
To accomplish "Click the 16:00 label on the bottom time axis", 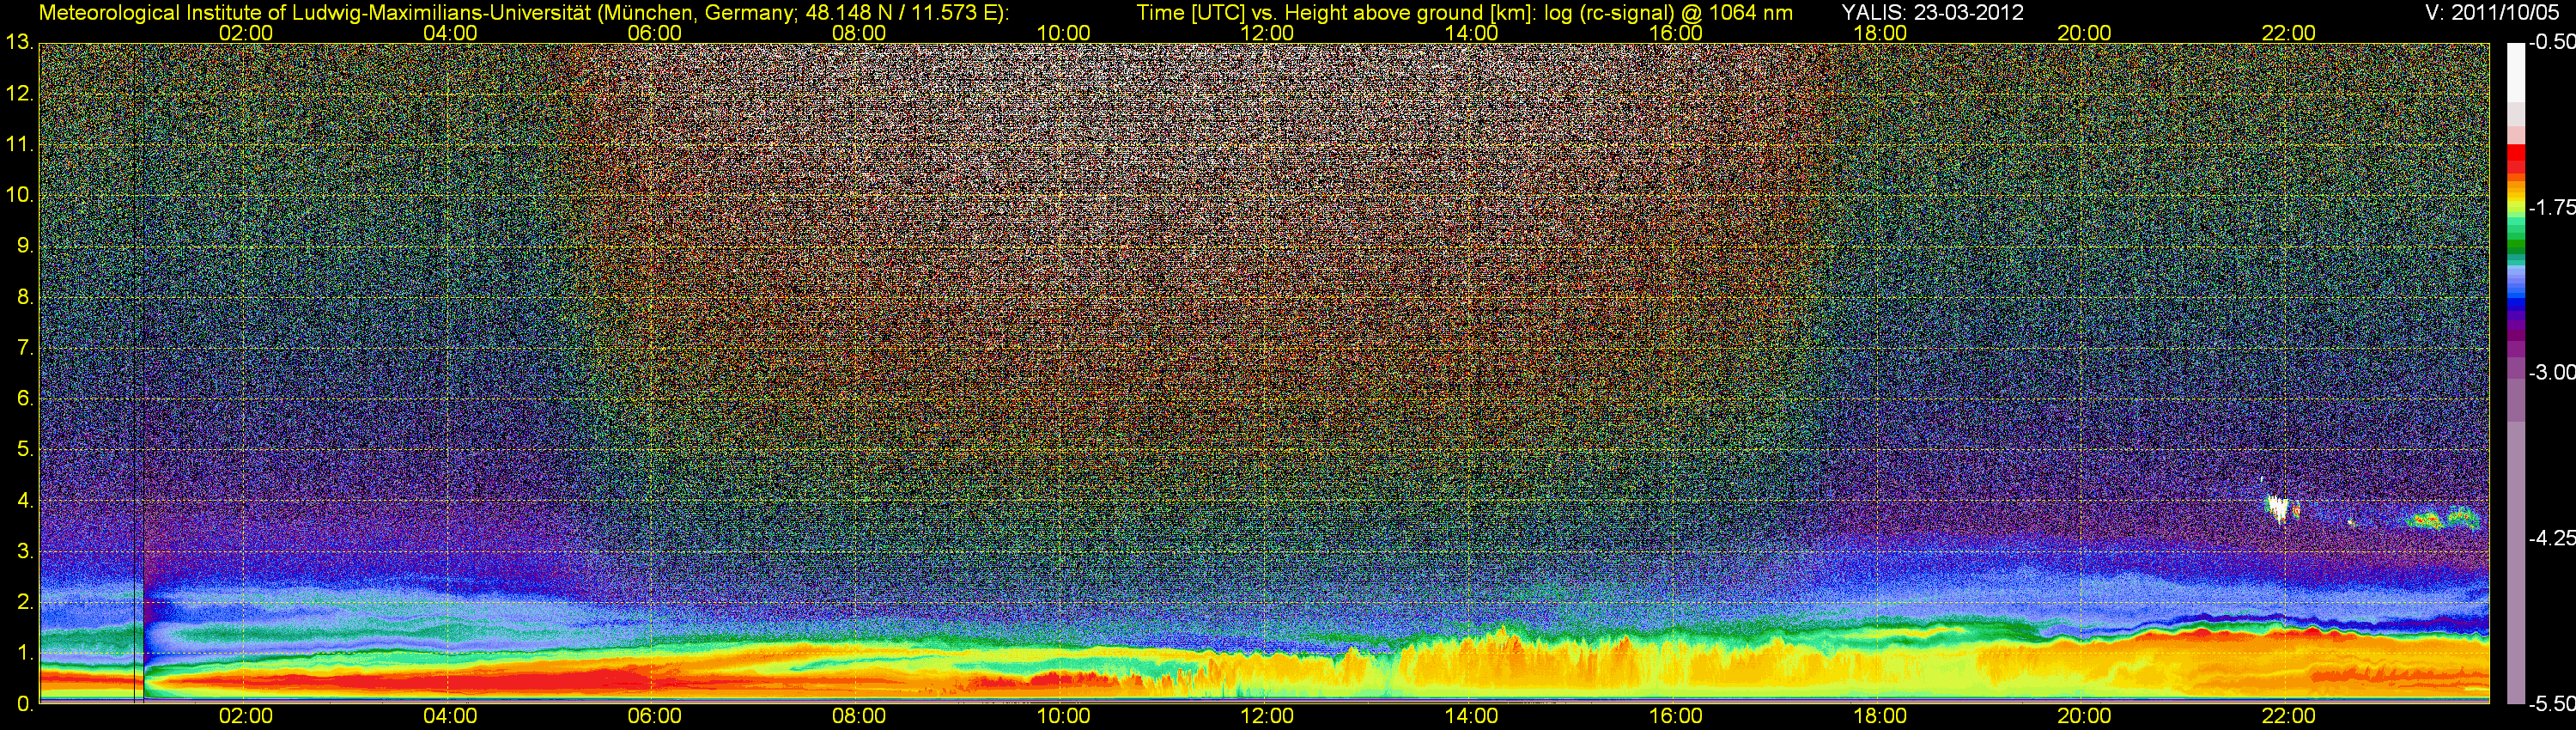I will (1676, 716).
